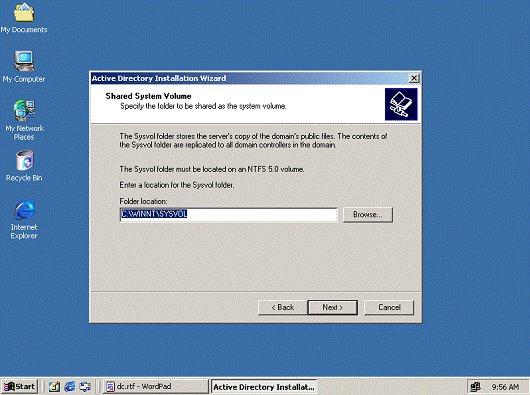
Task: Switch to dc.rtf - WordPad taskbar button
Action: coord(155,386)
